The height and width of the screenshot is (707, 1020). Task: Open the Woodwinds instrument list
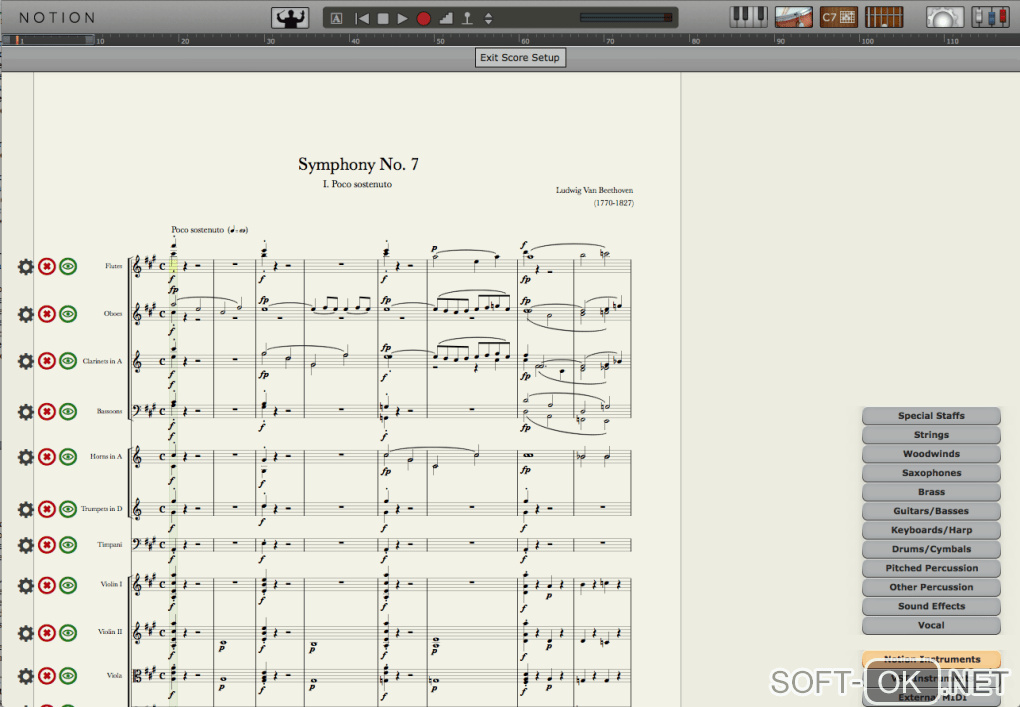coord(931,454)
